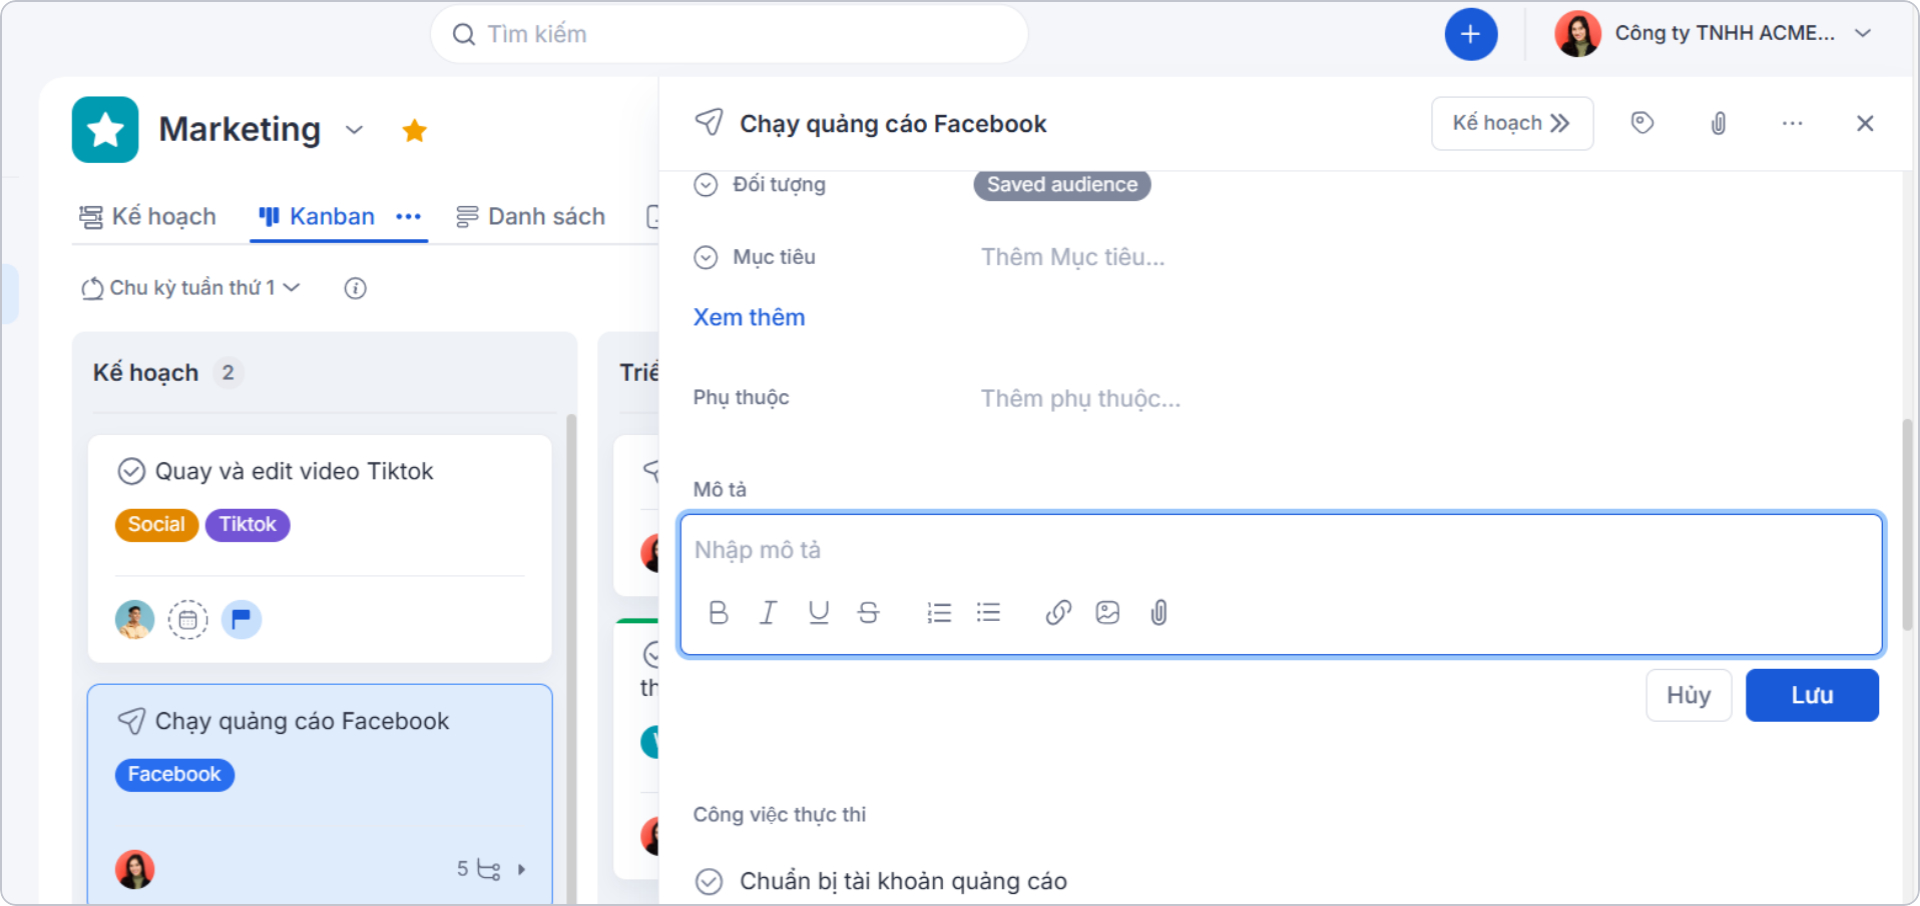Click the Nhập mô tả description field
The width and height of the screenshot is (1920, 906).
click(1280, 550)
